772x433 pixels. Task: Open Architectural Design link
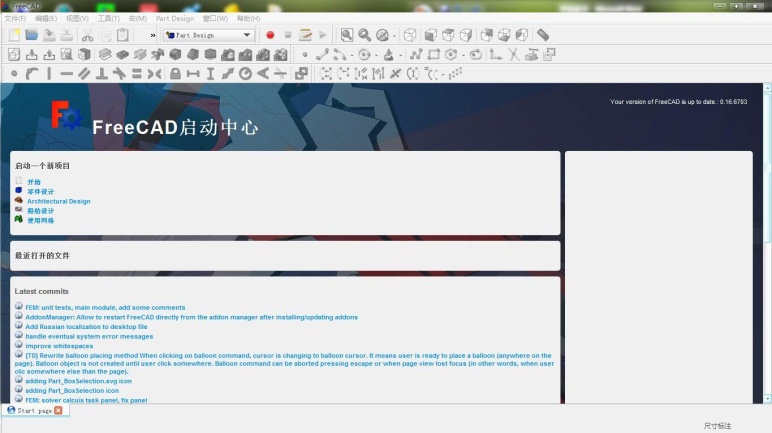(x=59, y=201)
